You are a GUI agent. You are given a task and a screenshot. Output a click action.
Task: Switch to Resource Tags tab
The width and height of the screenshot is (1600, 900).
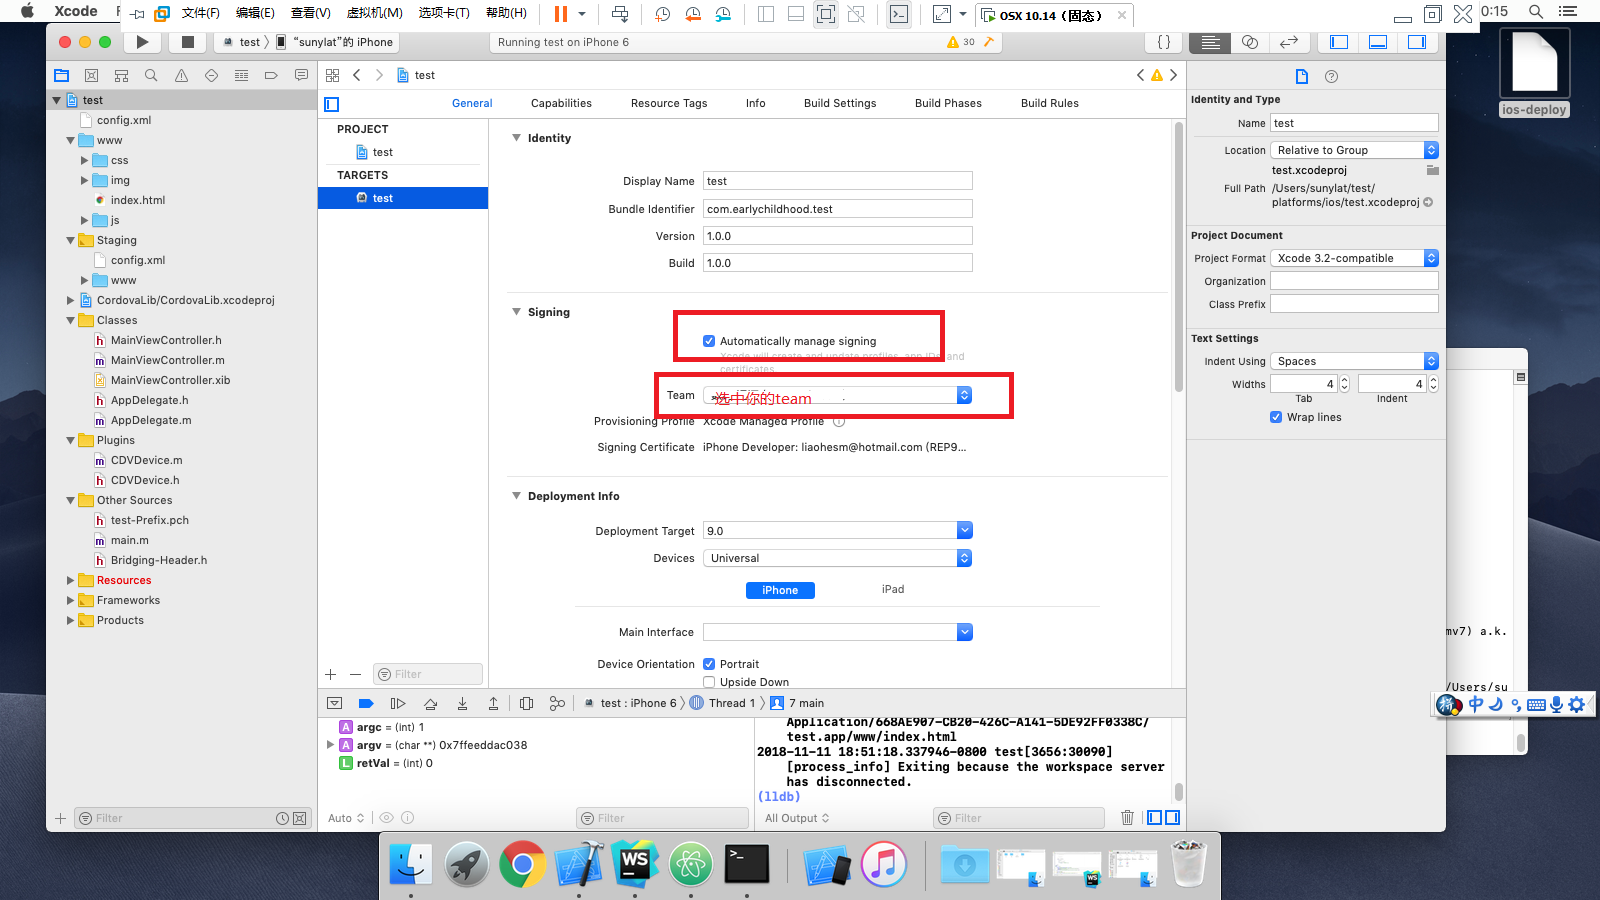669,103
